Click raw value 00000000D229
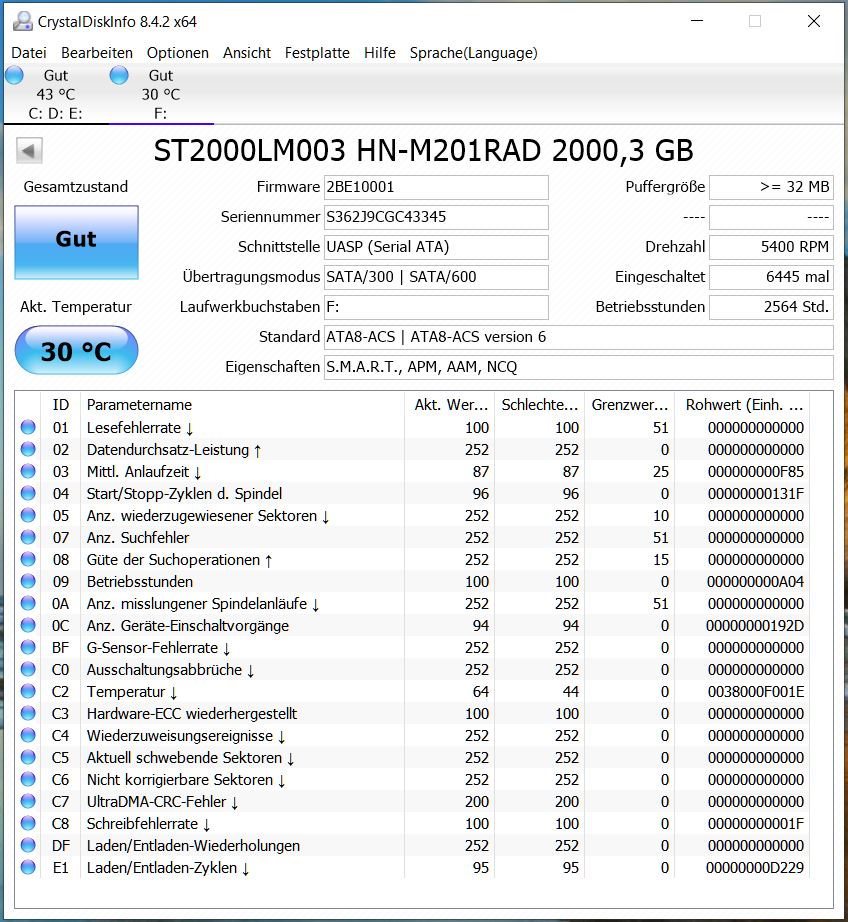Viewport: 848px width, 922px height. click(755, 867)
